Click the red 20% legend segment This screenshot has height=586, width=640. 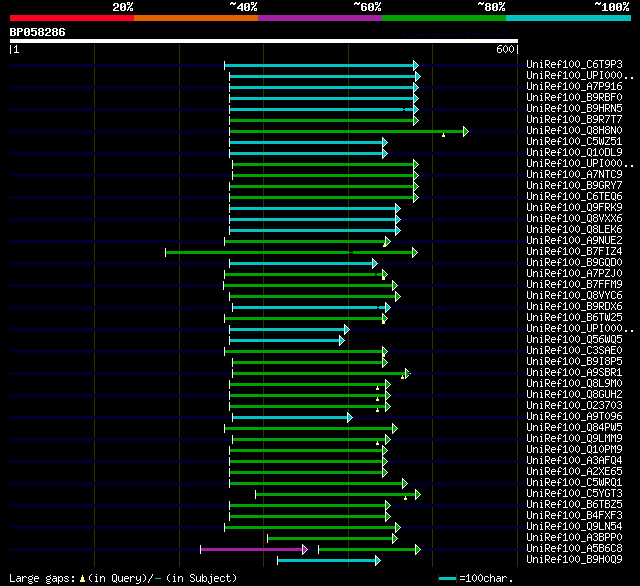coord(72,18)
